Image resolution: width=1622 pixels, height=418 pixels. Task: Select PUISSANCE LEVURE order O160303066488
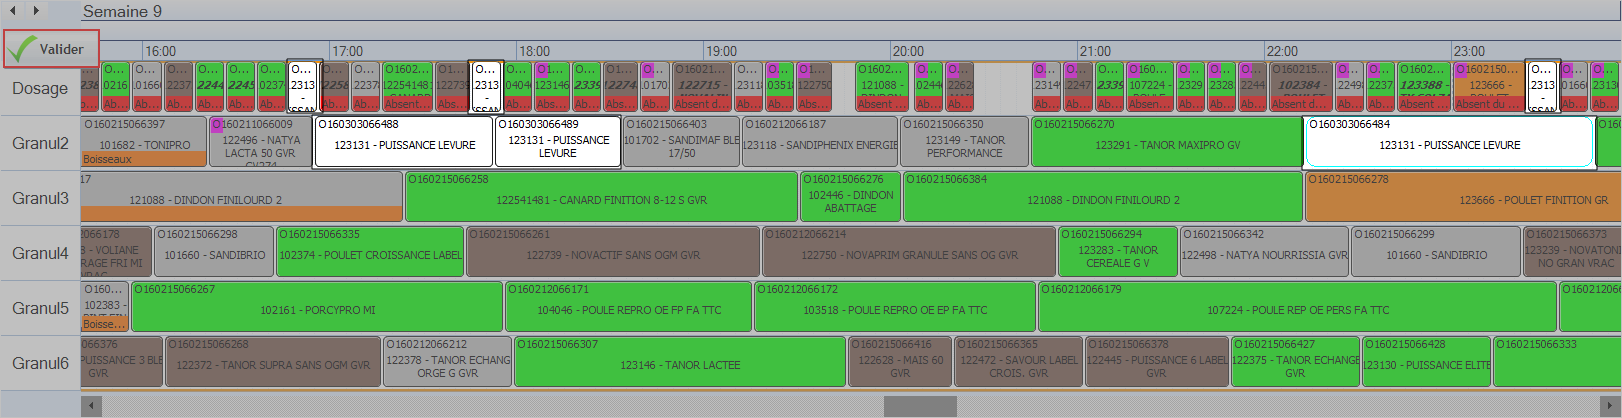(x=404, y=142)
